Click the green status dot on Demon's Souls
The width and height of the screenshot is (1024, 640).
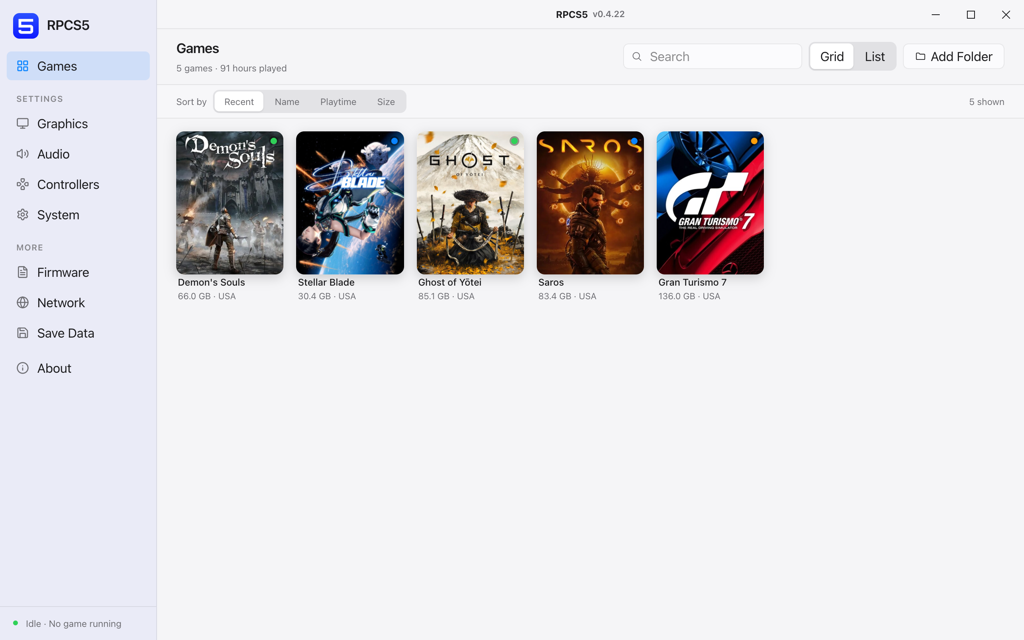(274, 141)
